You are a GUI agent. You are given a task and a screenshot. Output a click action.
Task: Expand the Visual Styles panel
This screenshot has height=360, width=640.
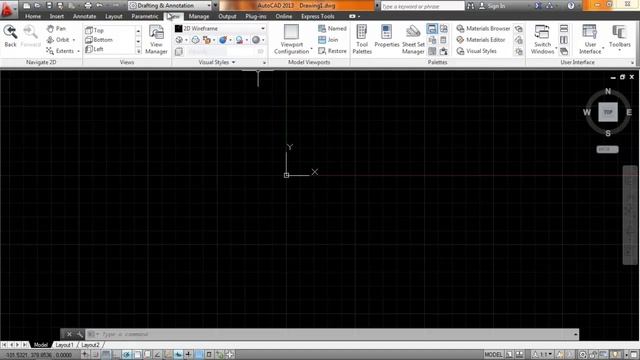pos(217,62)
